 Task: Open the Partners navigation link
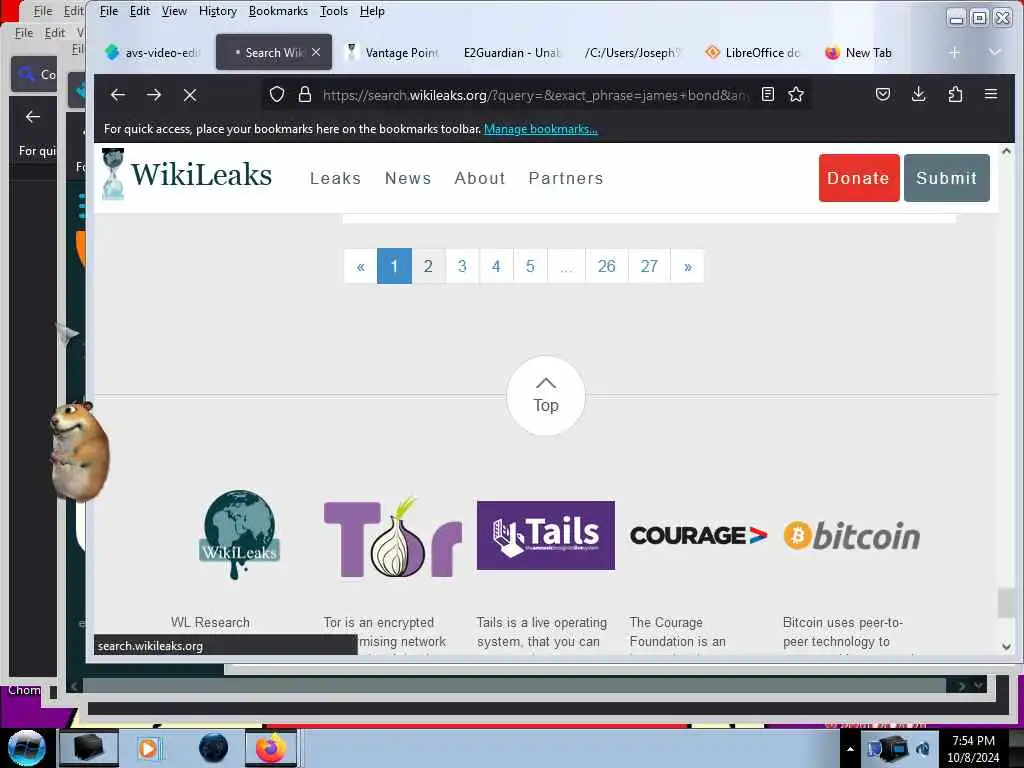pyautogui.click(x=566, y=178)
